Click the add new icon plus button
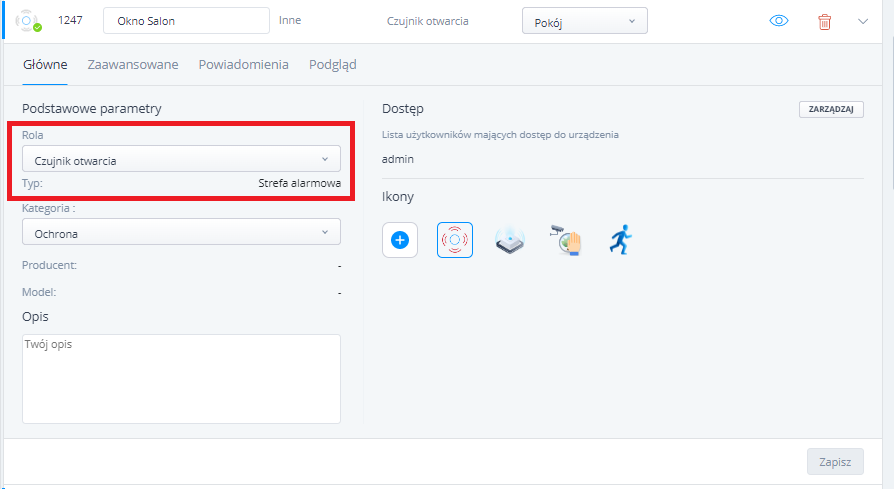Image resolution: width=894 pixels, height=489 pixels. click(x=400, y=240)
